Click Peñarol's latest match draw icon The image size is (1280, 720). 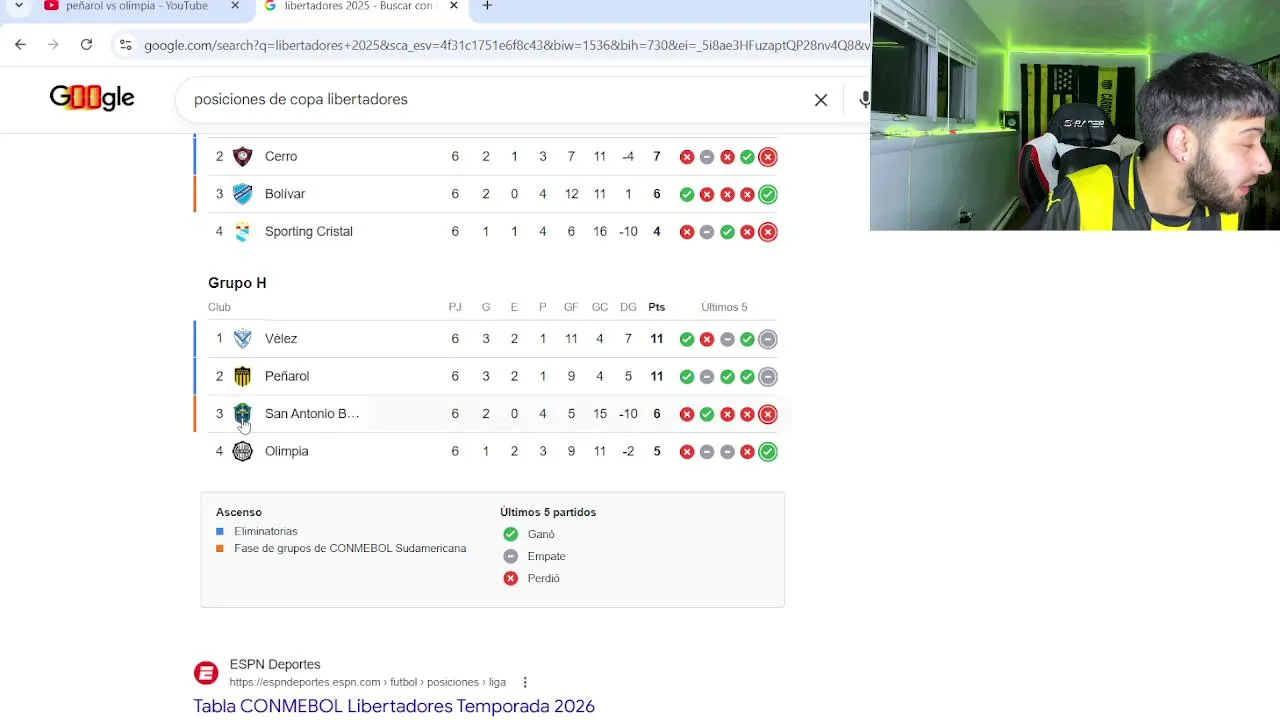(x=768, y=377)
